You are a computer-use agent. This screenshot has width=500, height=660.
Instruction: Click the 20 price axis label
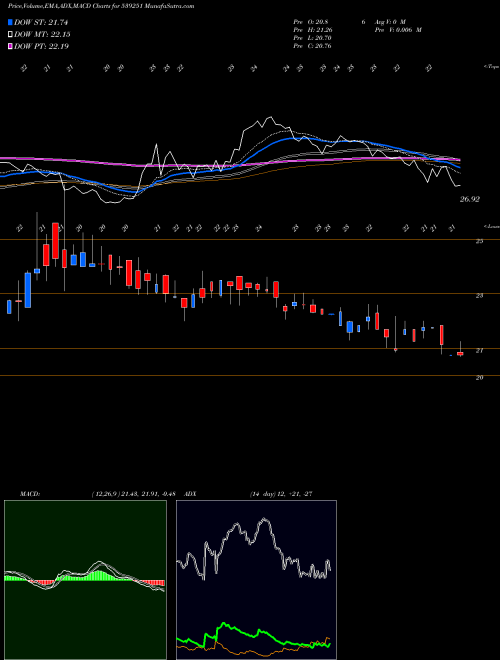pos(479,378)
